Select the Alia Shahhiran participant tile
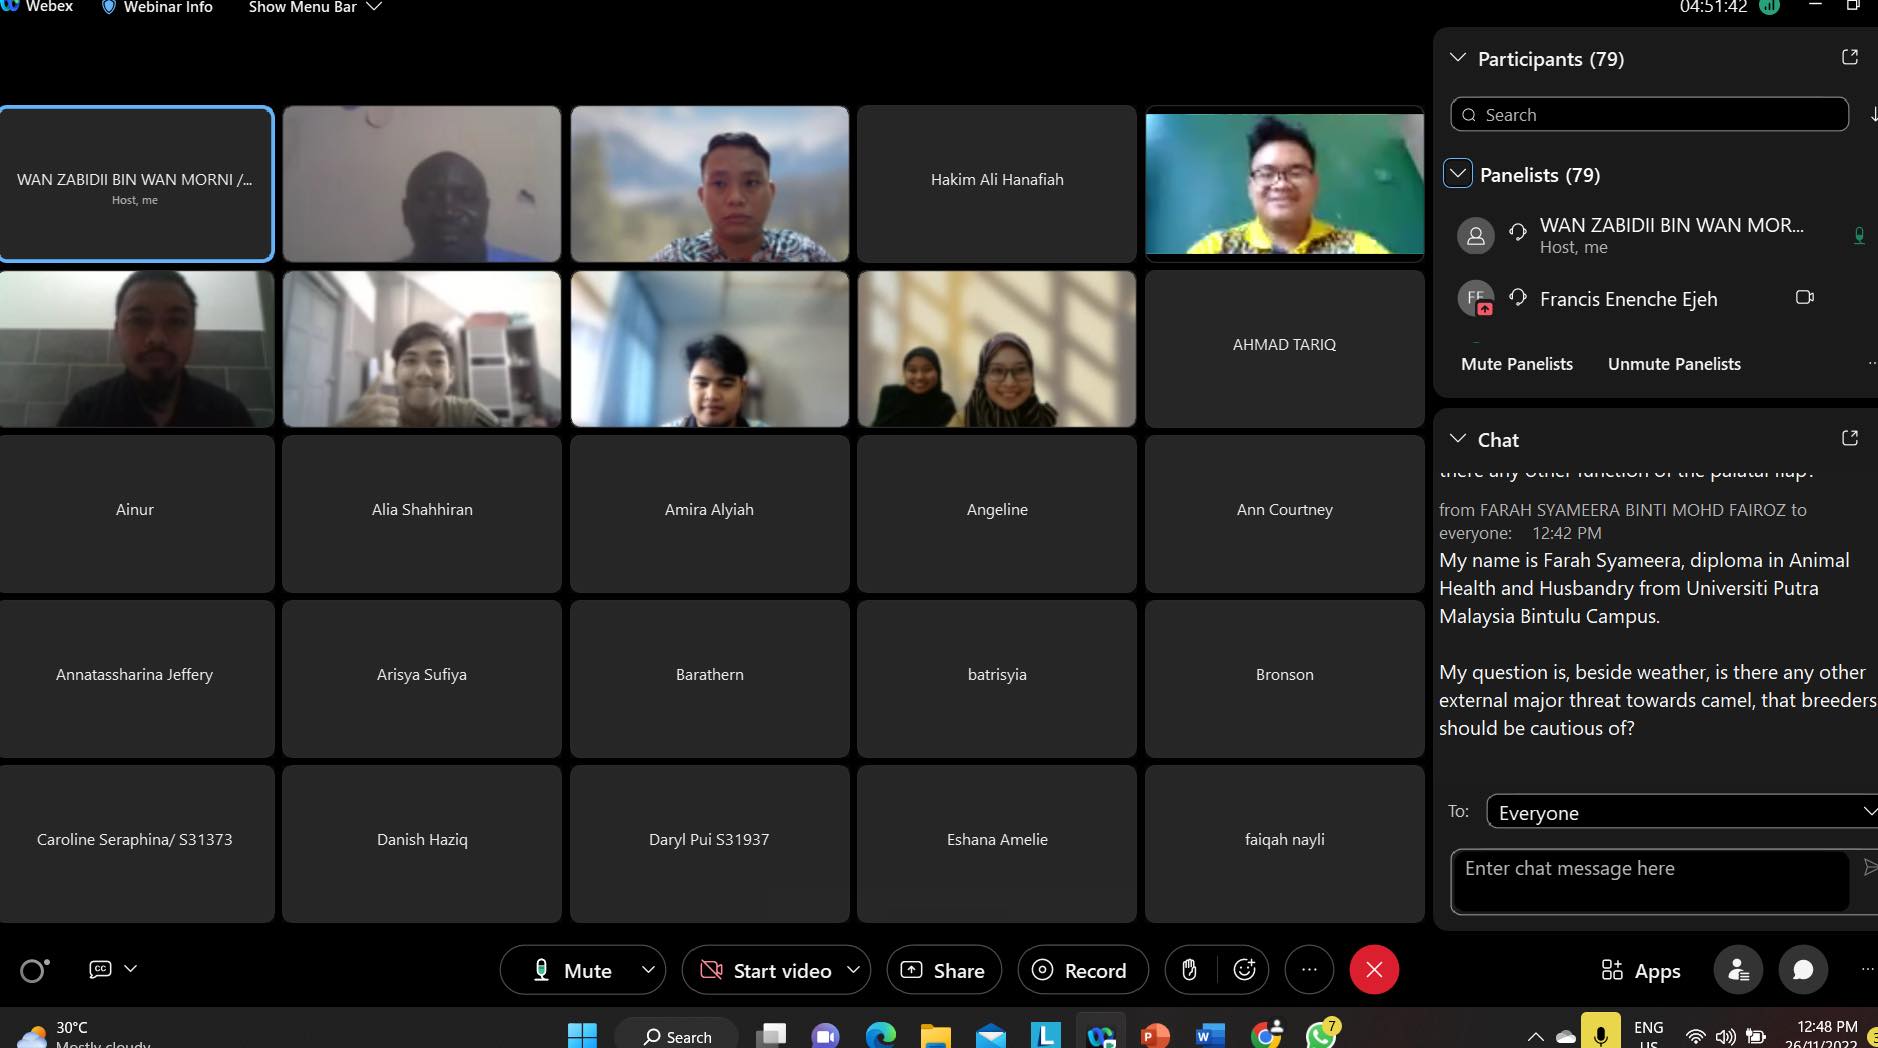 422,514
